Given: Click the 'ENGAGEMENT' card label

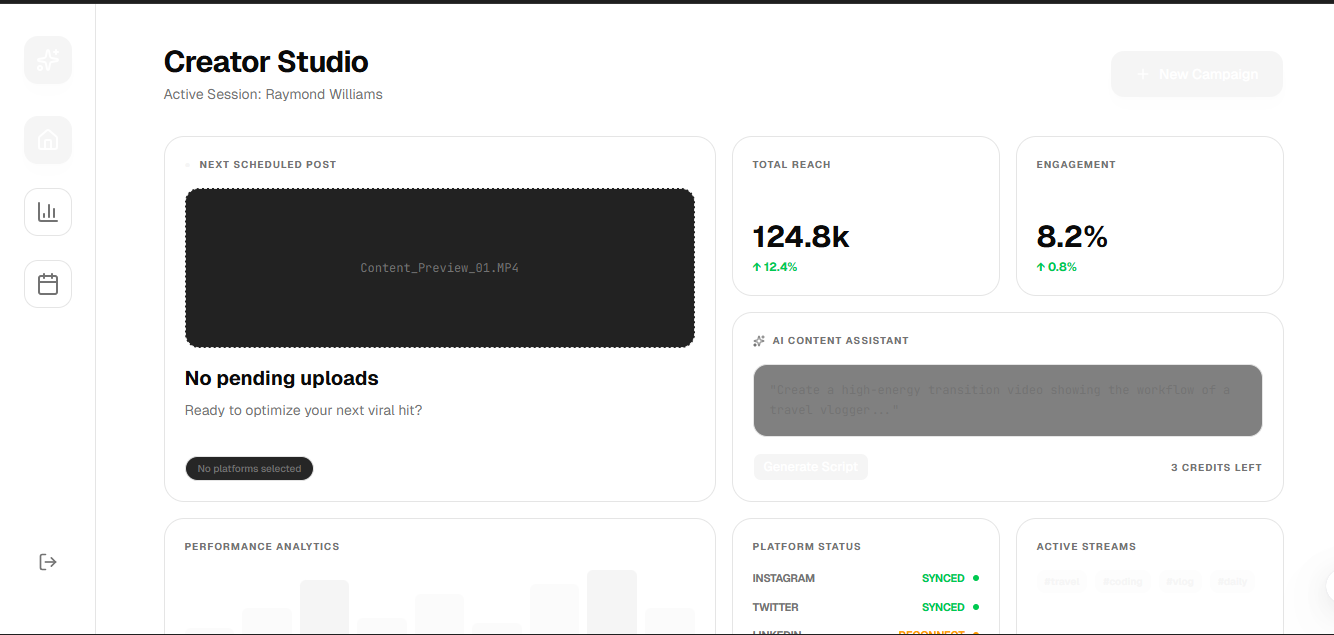Looking at the screenshot, I should coord(1076,164).
